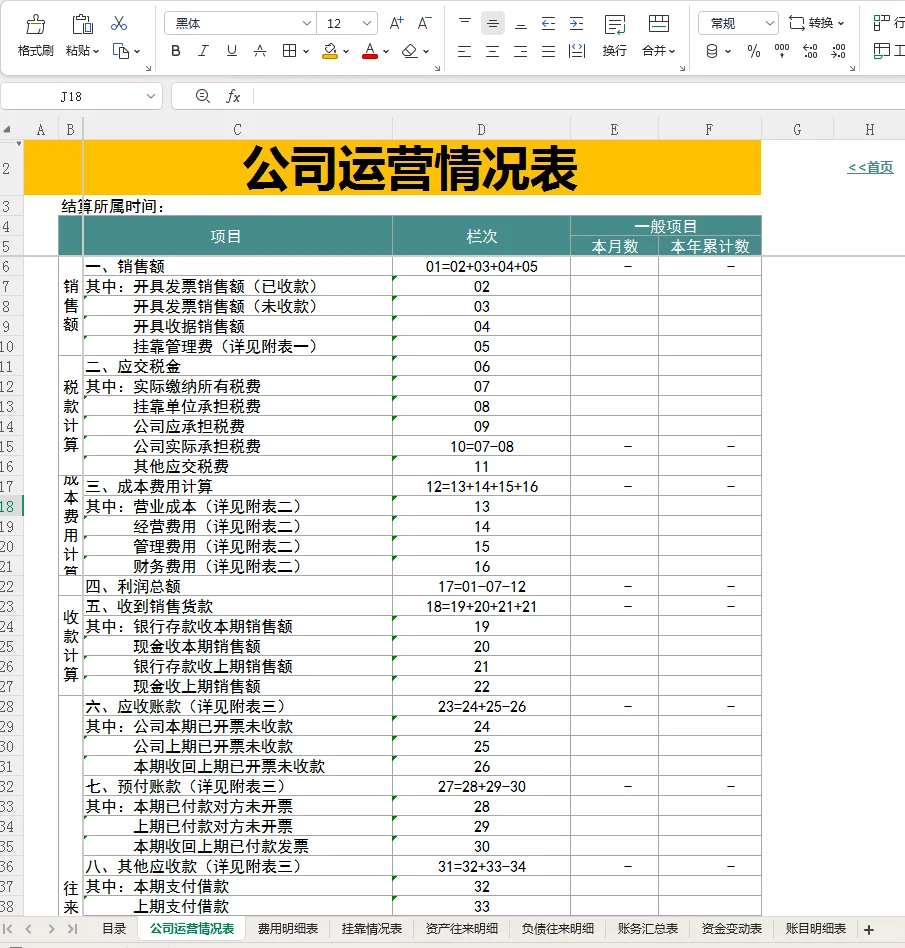The image size is (905, 948).
Task: Apply percent style format
Action: (x=754, y=51)
